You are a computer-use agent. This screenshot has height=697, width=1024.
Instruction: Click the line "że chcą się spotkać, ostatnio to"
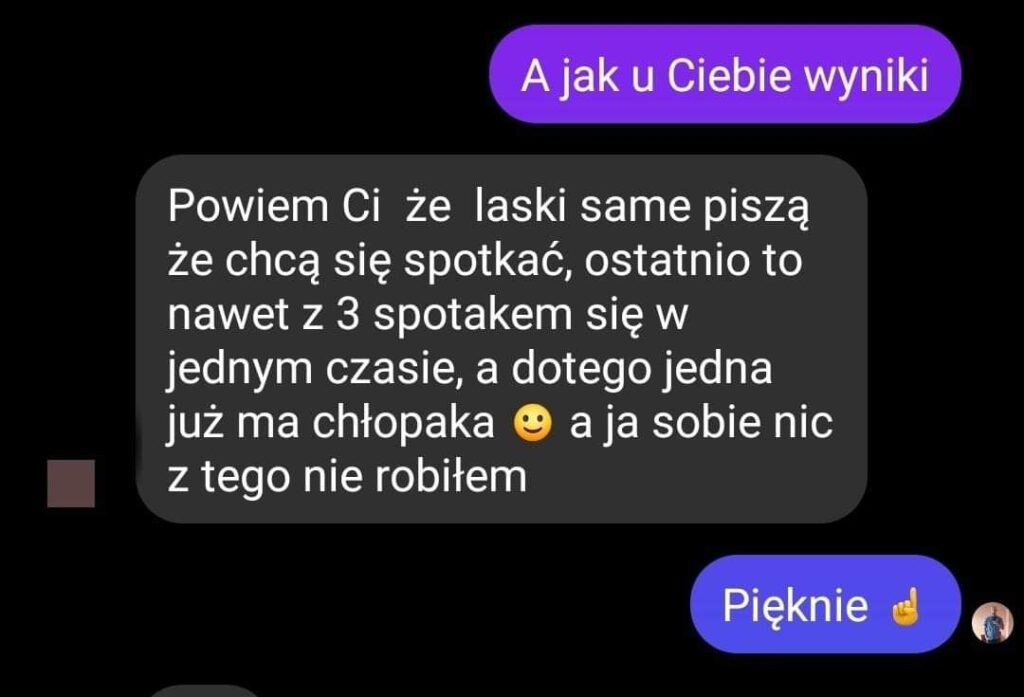click(485, 261)
